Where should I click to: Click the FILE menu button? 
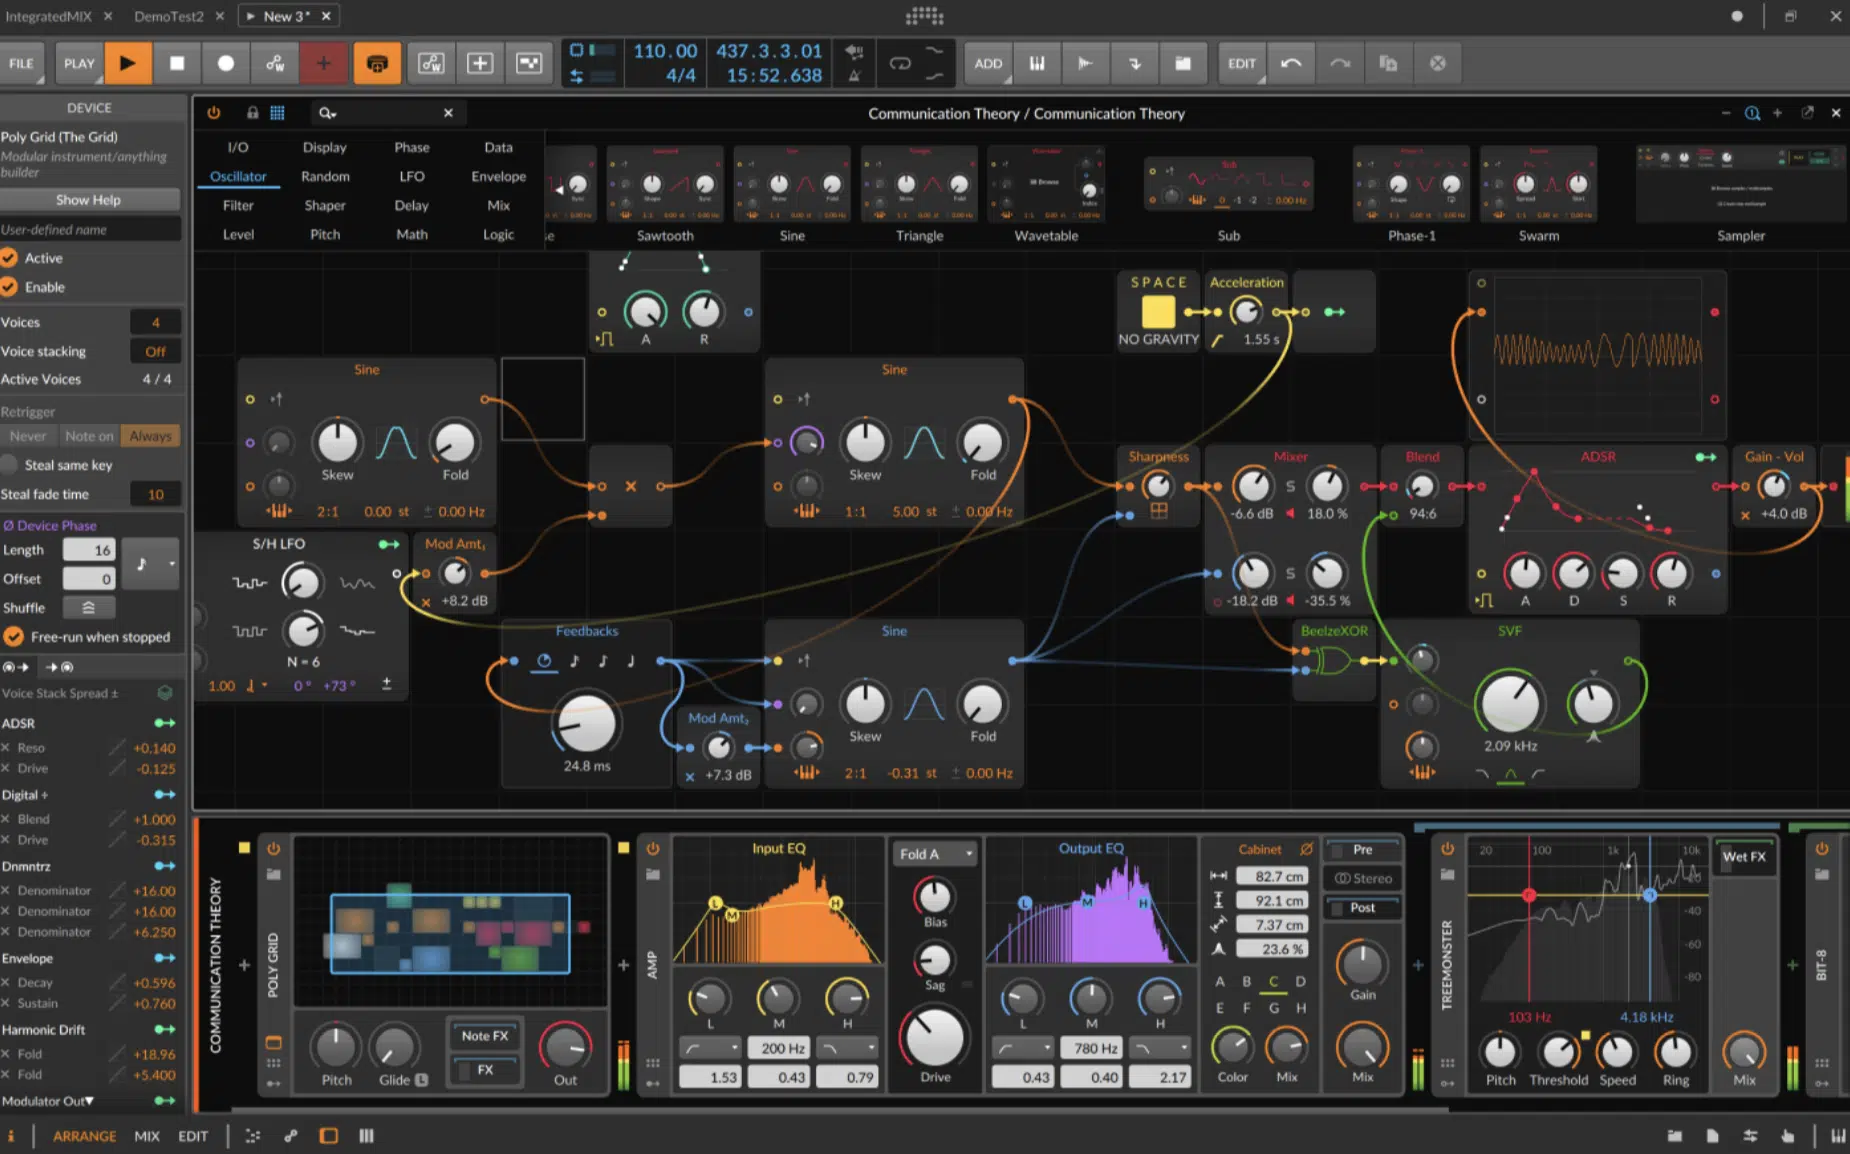21,63
